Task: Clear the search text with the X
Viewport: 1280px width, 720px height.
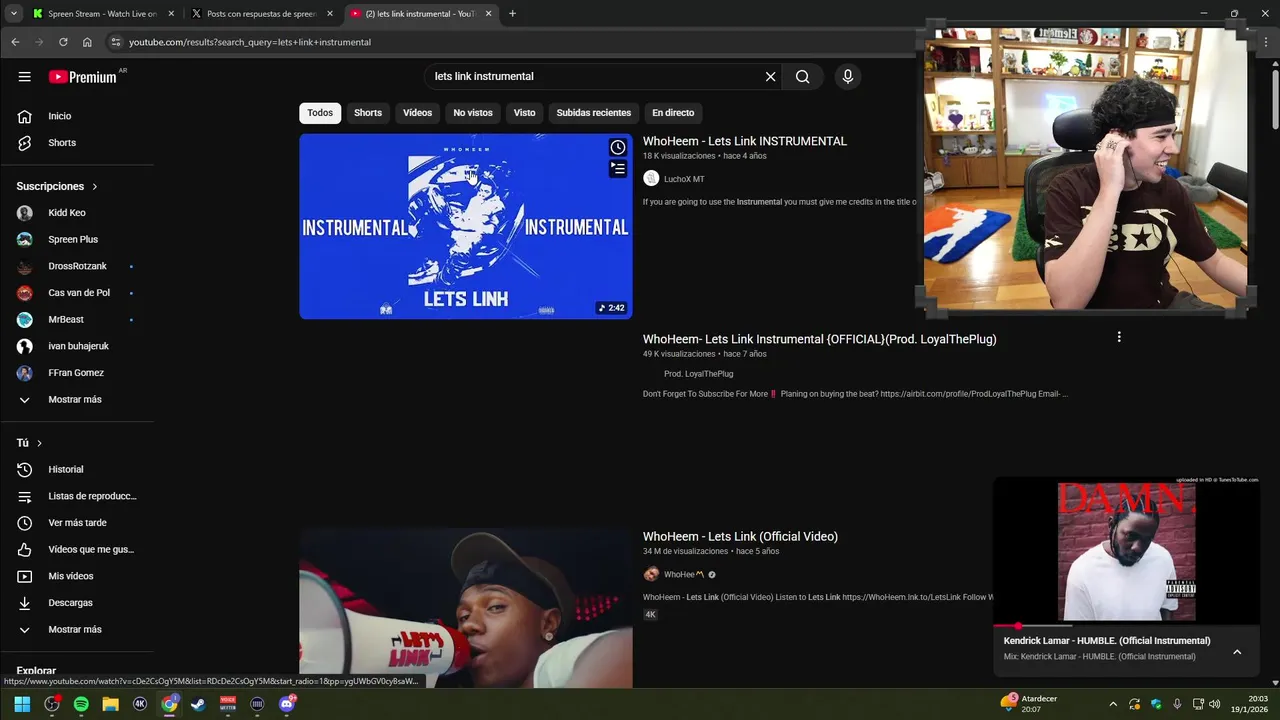Action: click(x=770, y=77)
